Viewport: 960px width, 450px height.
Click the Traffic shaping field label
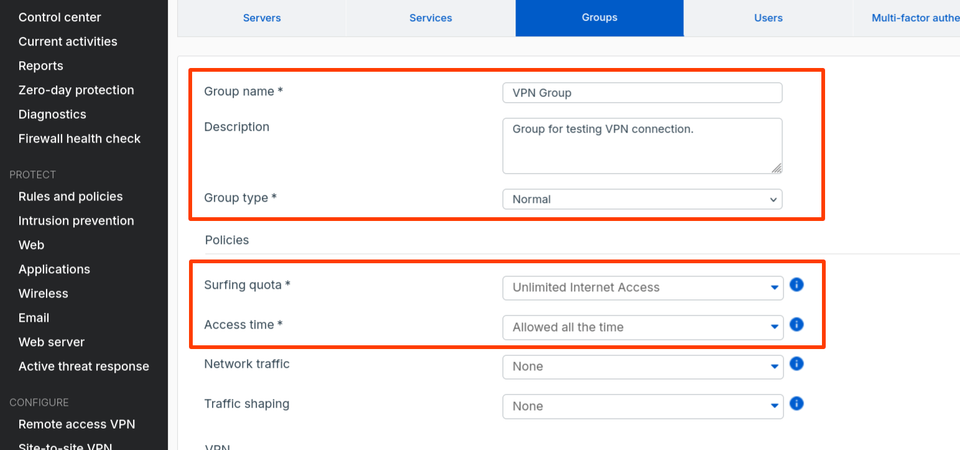(247, 403)
